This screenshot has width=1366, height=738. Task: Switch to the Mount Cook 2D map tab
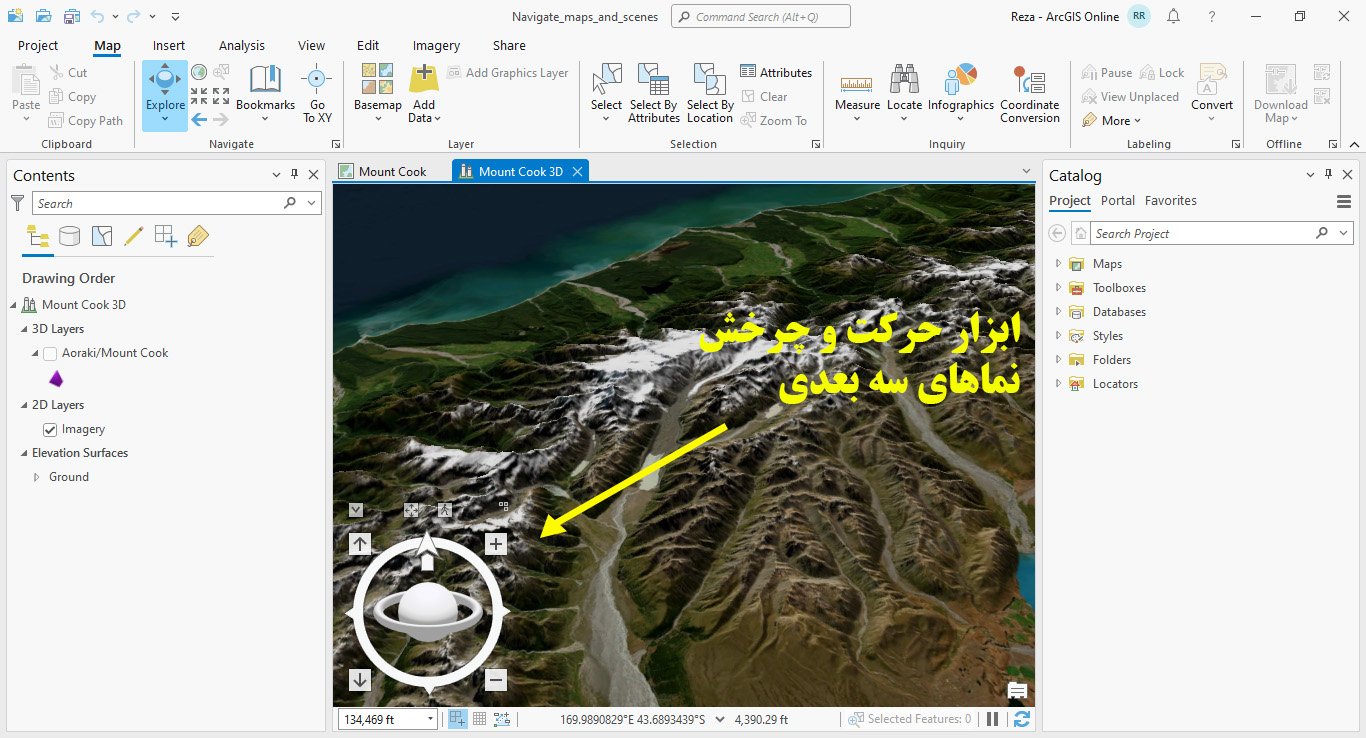click(x=388, y=170)
